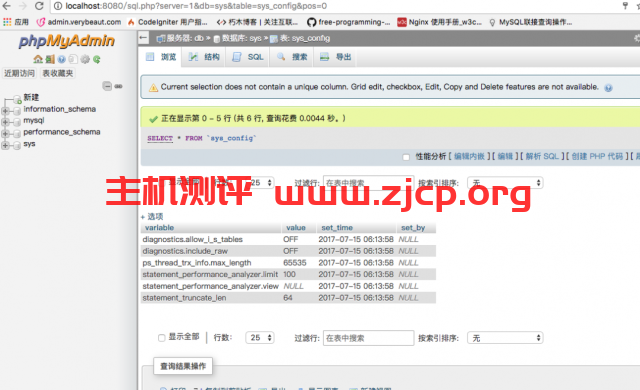
Task: Open the Nginx 使用手册 bookmark
Action: pos(440,22)
